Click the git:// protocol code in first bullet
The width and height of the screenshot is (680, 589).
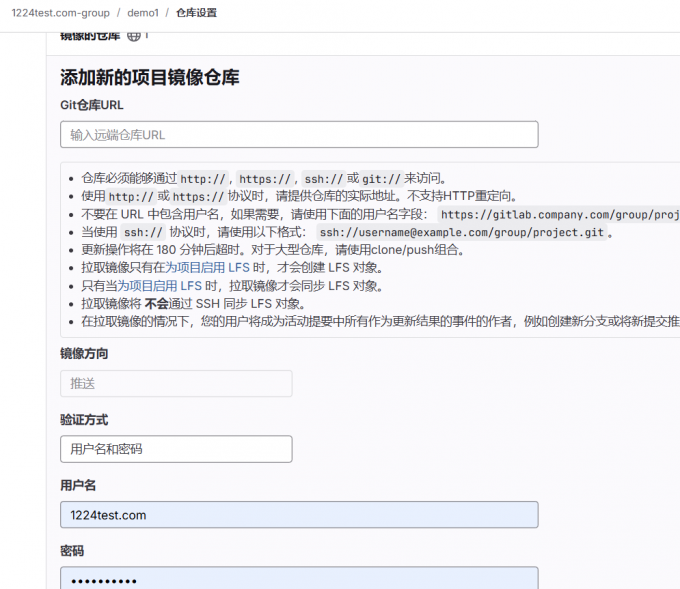coord(381,179)
